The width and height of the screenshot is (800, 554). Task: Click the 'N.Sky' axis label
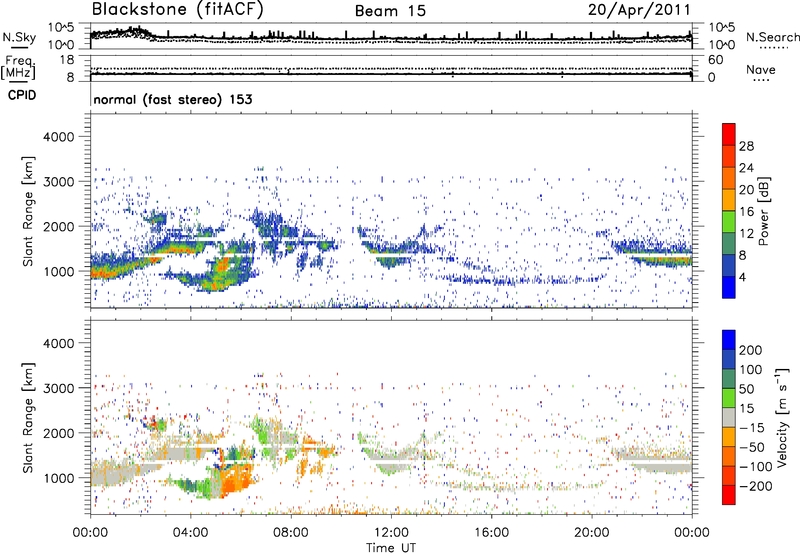tap(19, 37)
